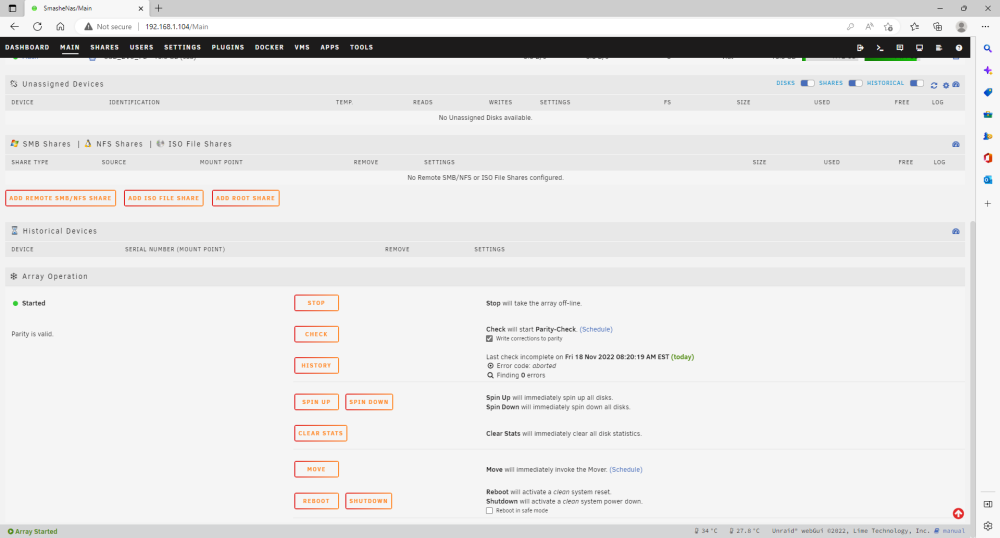Viewport: 1000px width, 538px height.
Task: Reload the page with the refresh icon
Action: pos(38,27)
